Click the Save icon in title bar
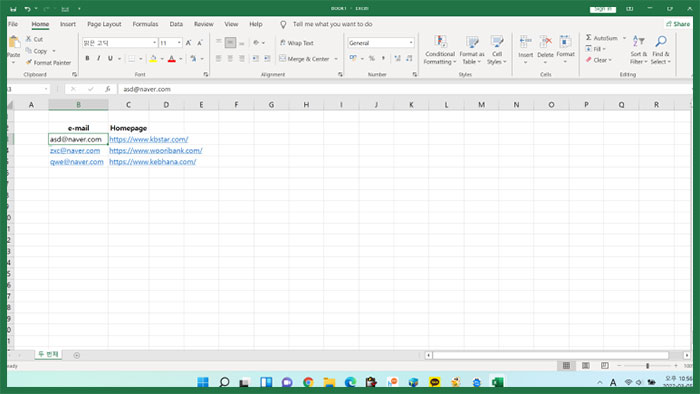Screen dimensions: 700x394 (13, 9)
